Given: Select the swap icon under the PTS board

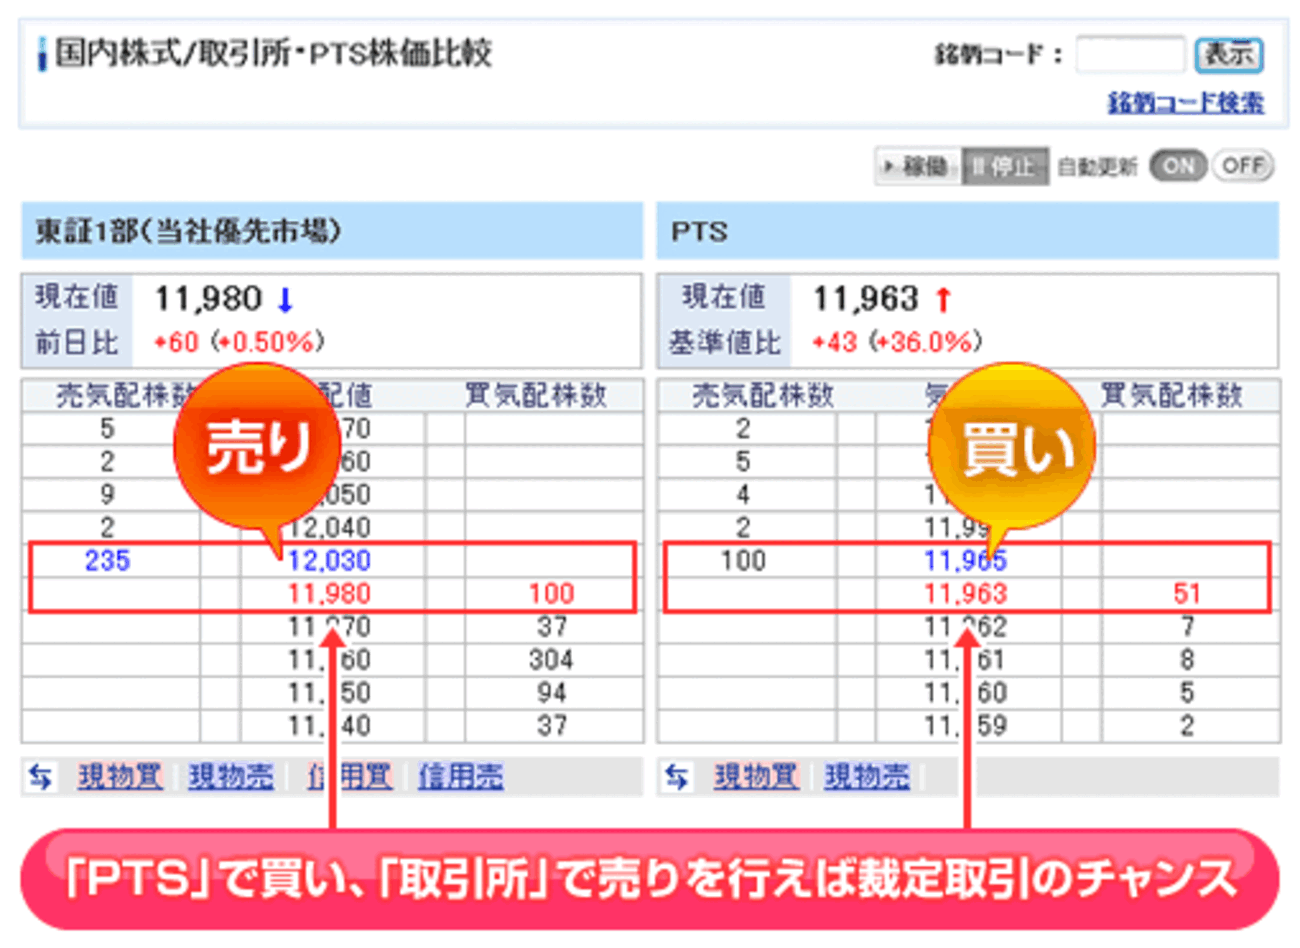Looking at the screenshot, I should pos(675,776).
